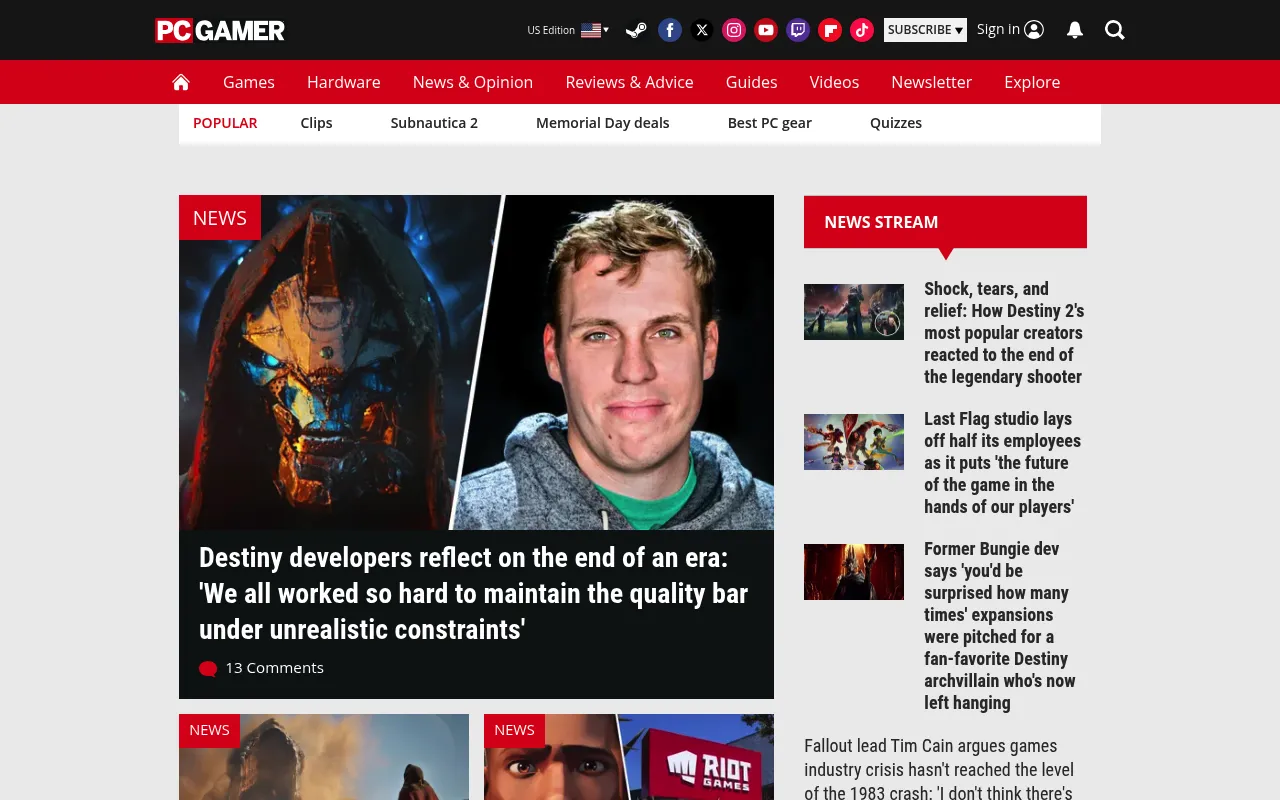Open PC Gamer's Facebook page icon
The width and height of the screenshot is (1280, 800).
(670, 30)
